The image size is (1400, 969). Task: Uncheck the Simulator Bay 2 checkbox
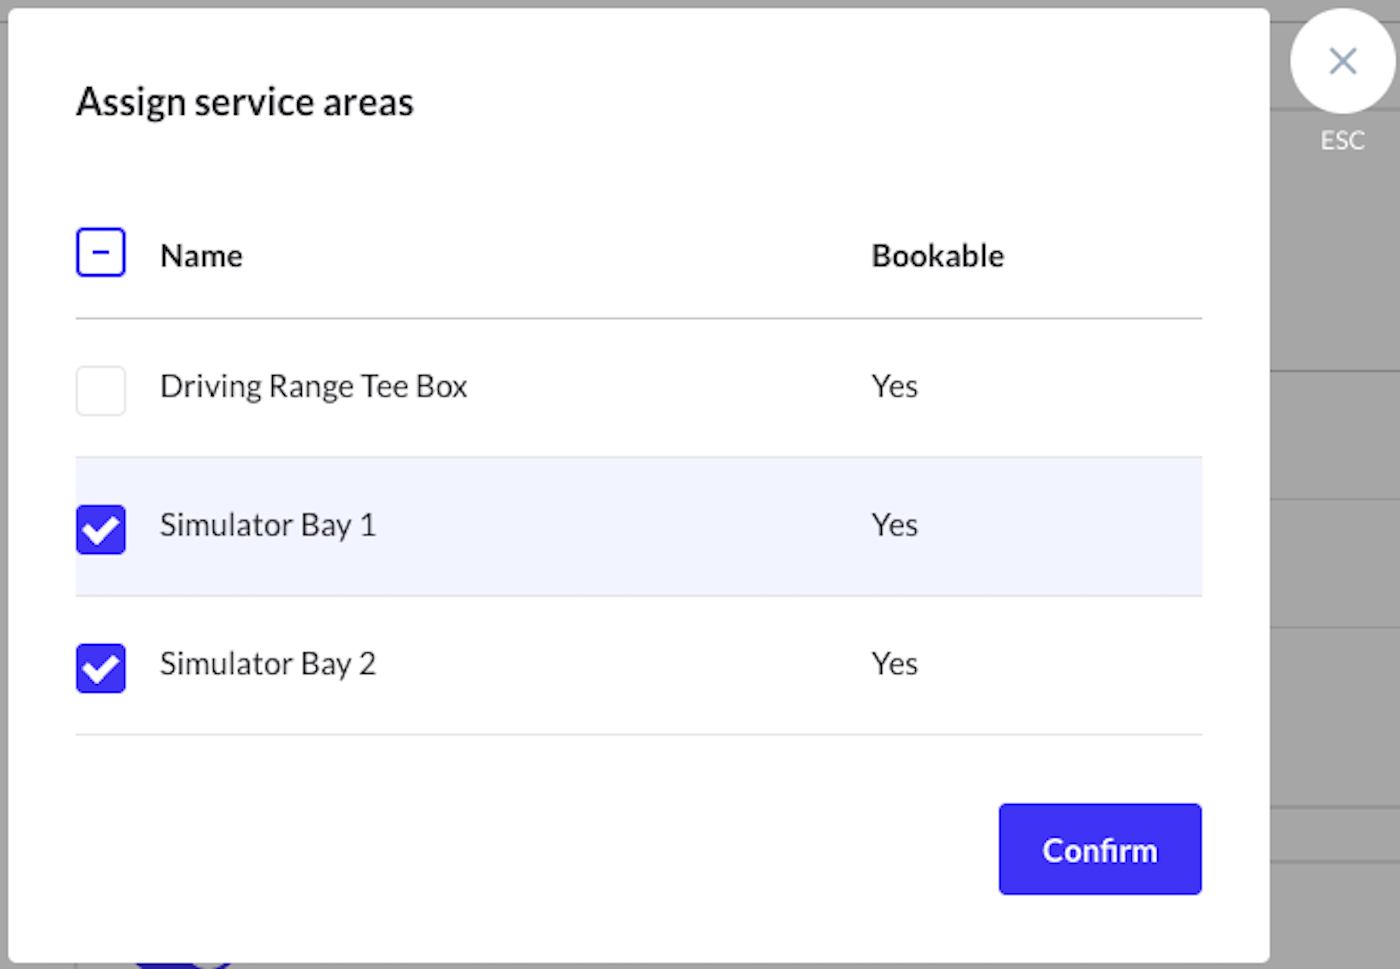pyautogui.click(x=101, y=668)
